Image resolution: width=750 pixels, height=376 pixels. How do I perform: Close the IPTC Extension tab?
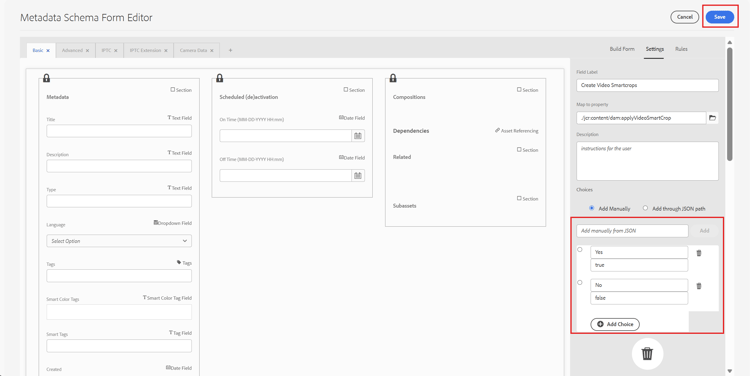point(166,50)
